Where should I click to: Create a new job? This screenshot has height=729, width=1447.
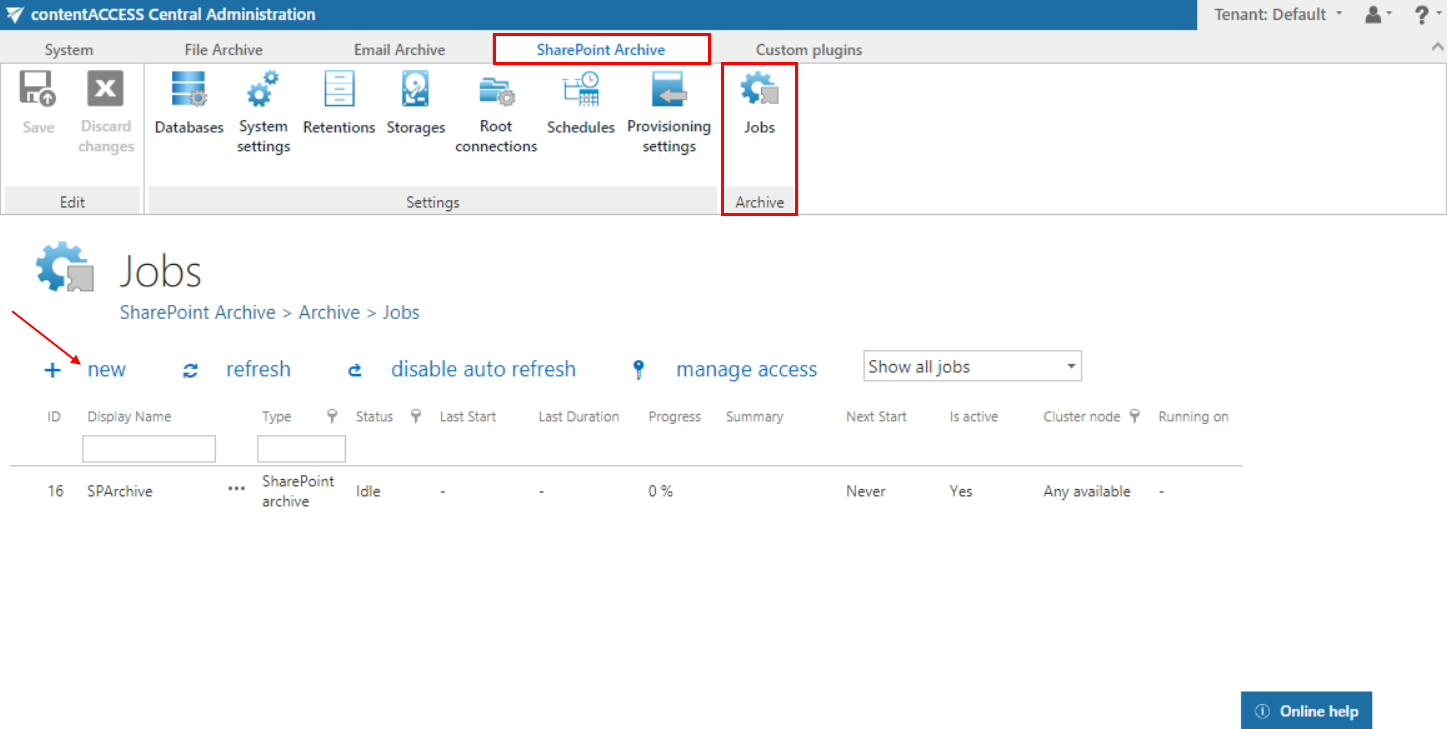(x=105, y=369)
